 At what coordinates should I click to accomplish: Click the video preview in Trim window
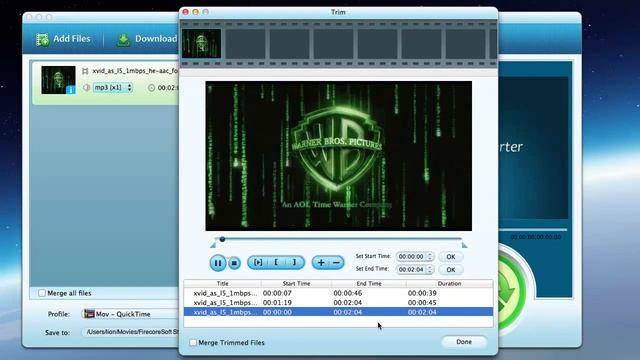(x=338, y=156)
